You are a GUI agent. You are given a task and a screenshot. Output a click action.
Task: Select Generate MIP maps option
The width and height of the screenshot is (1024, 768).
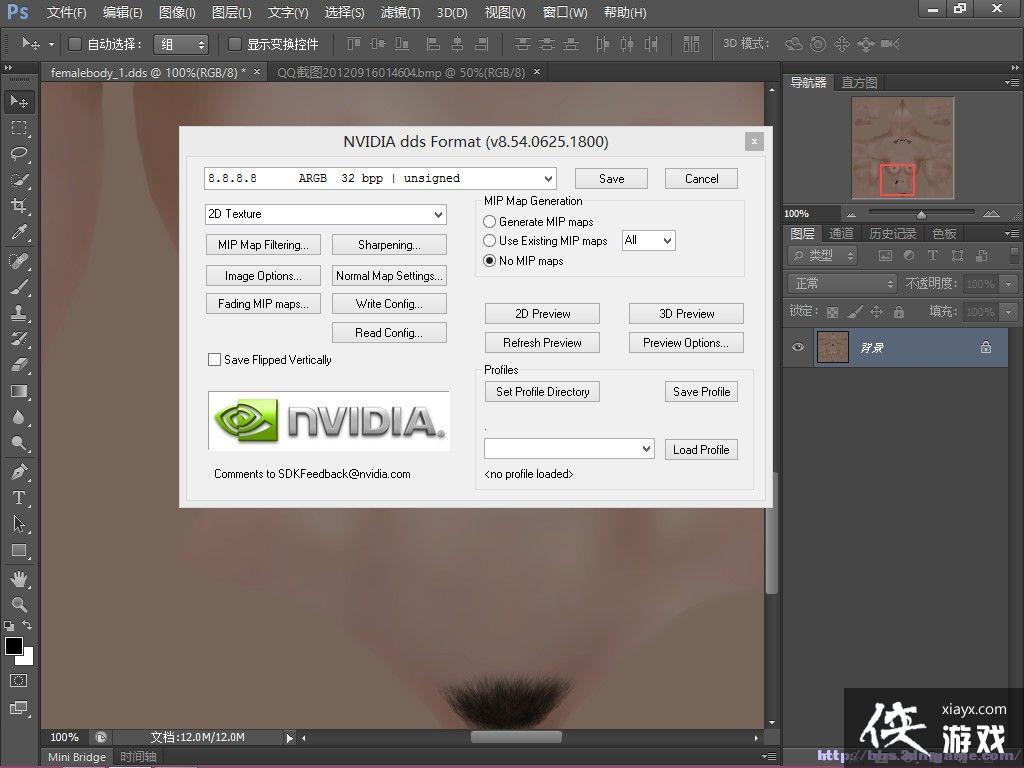[490, 222]
